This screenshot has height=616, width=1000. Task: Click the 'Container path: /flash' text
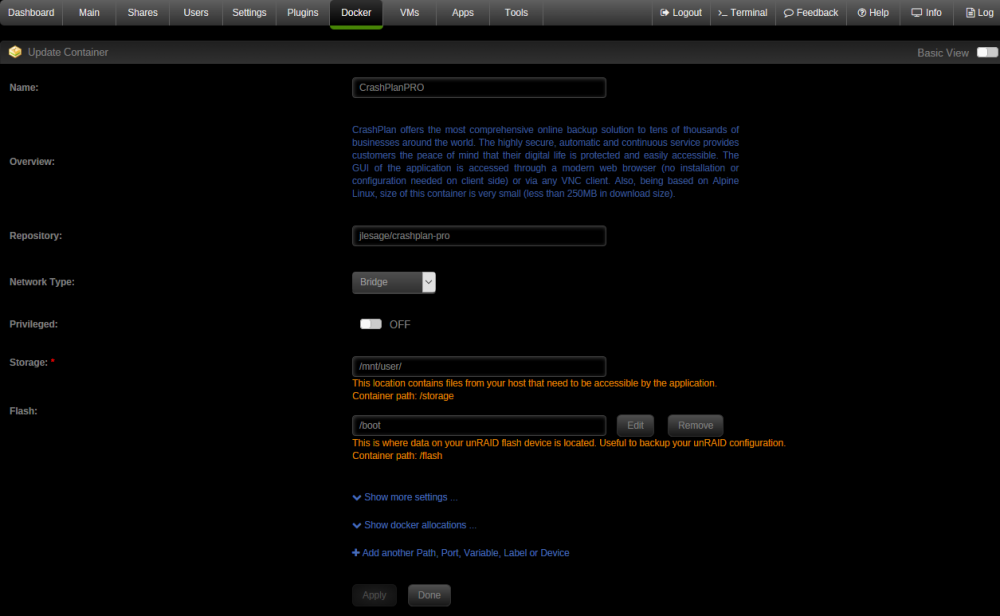click(x=397, y=456)
